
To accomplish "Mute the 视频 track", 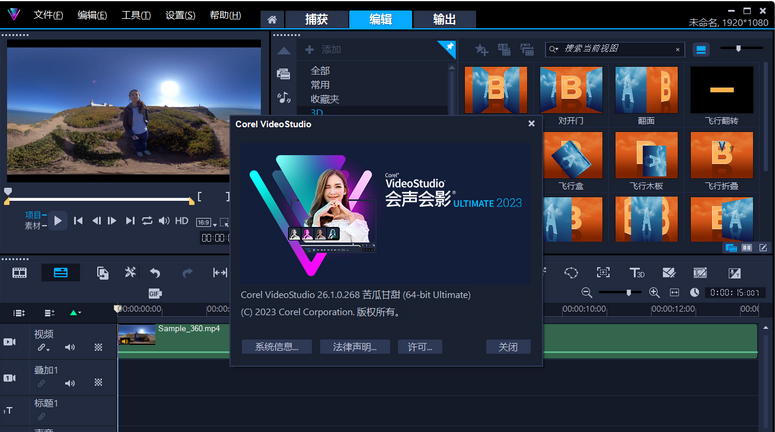I will (70, 347).
